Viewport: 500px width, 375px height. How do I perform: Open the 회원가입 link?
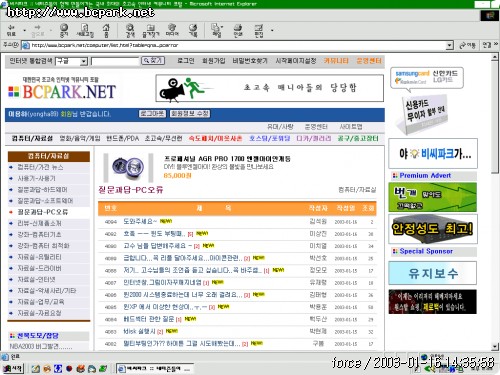coord(214,61)
